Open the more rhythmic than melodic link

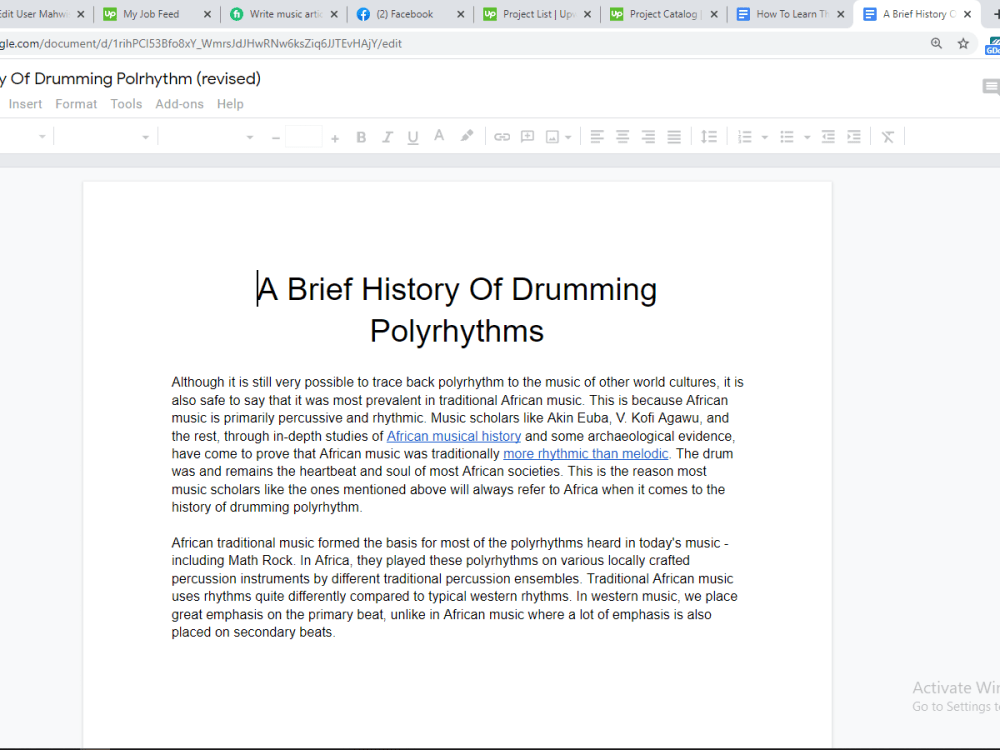(x=585, y=454)
